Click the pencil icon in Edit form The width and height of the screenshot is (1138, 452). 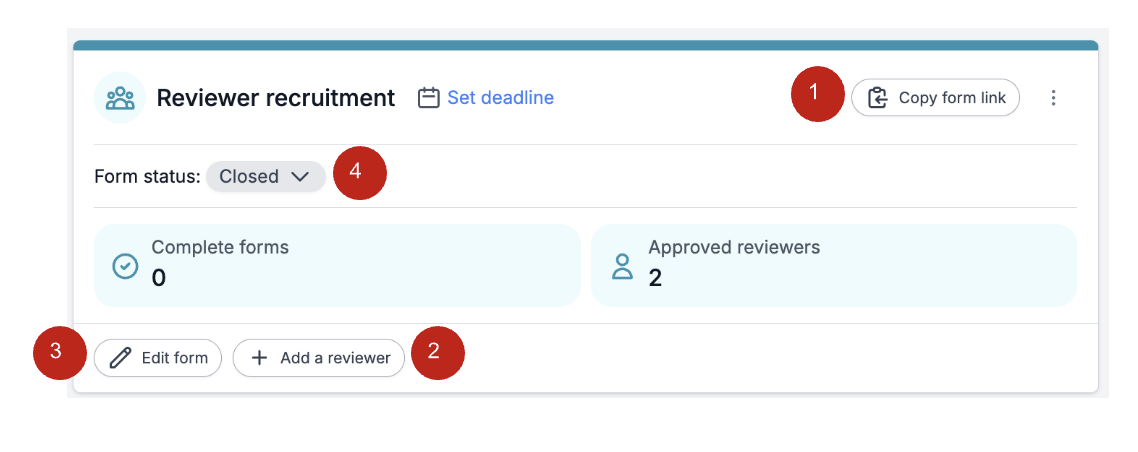[120, 358]
